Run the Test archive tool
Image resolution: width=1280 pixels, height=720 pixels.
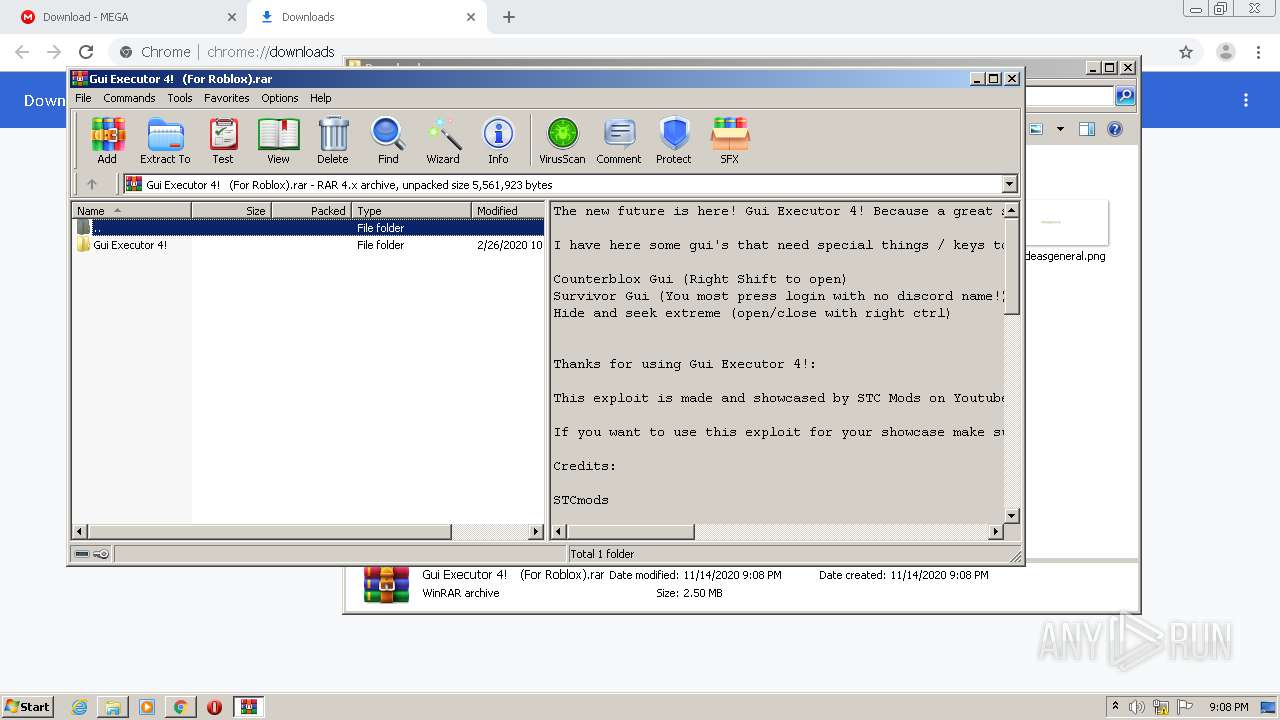coord(223,140)
